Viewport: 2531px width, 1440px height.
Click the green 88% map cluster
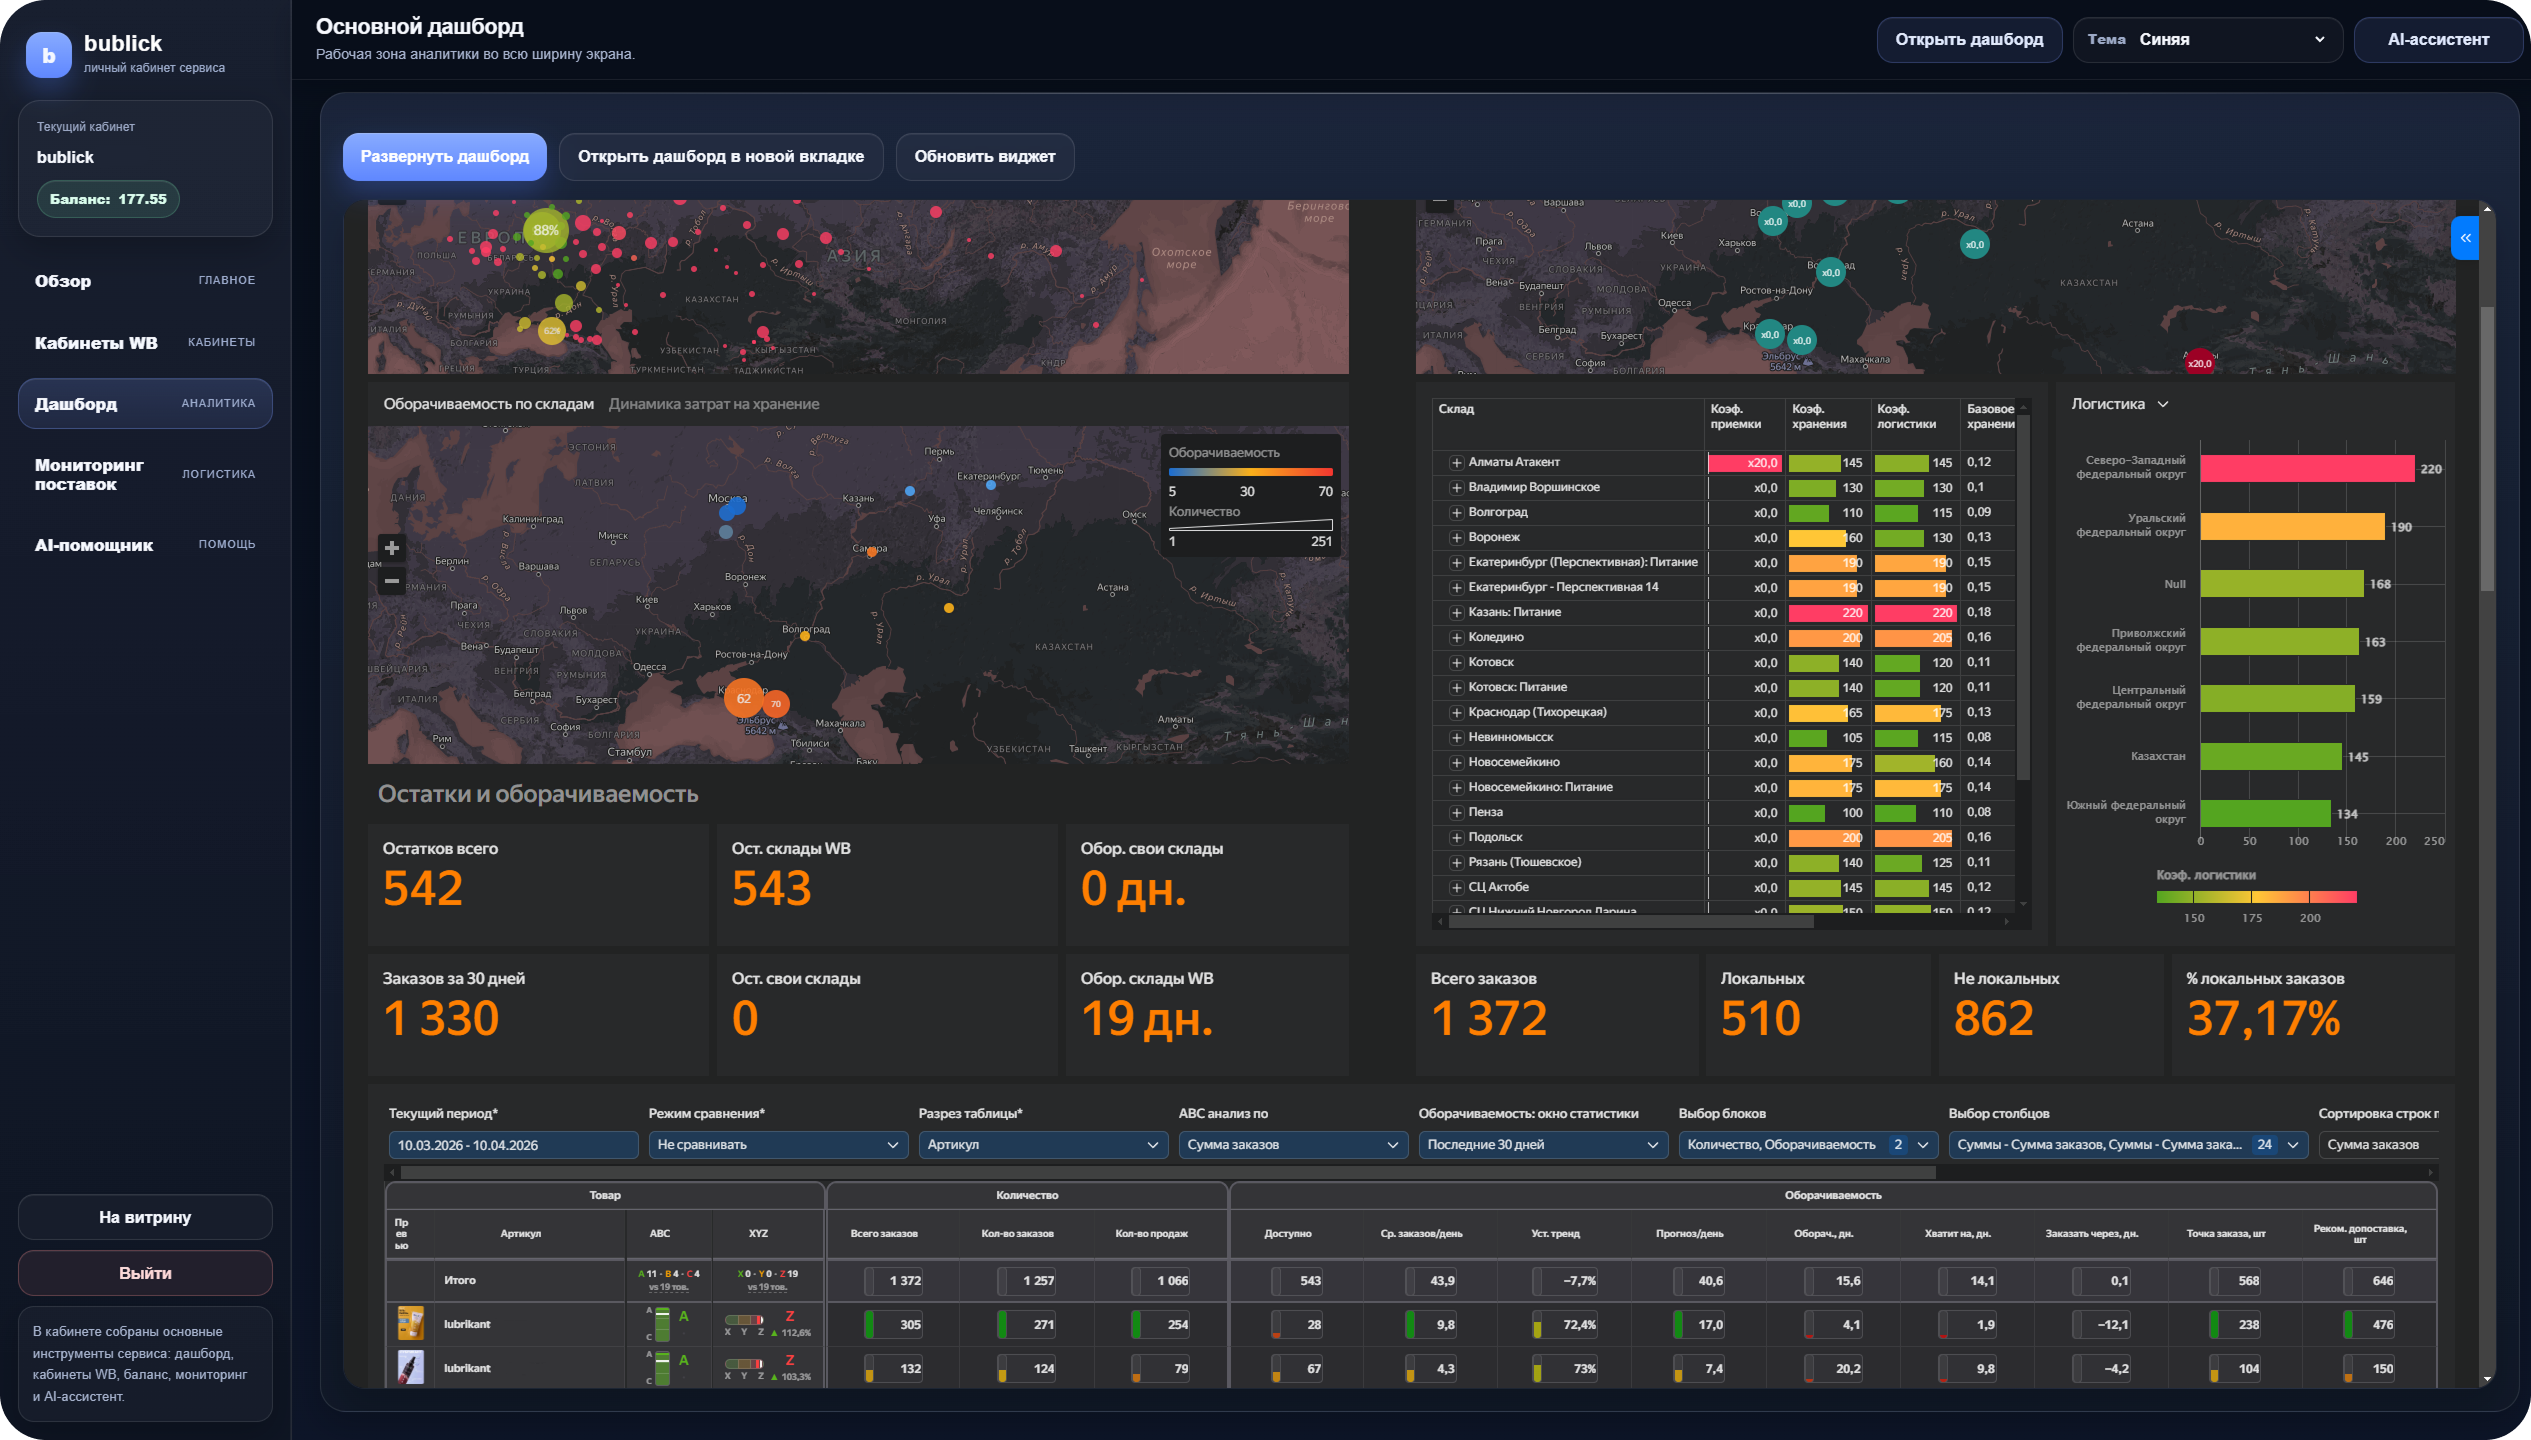546,230
